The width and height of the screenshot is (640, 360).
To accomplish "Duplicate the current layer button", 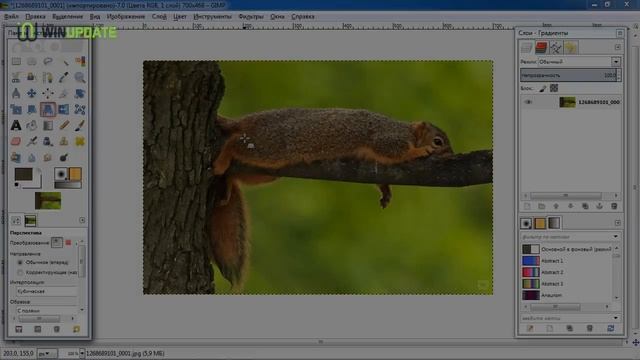I will 585,207.
